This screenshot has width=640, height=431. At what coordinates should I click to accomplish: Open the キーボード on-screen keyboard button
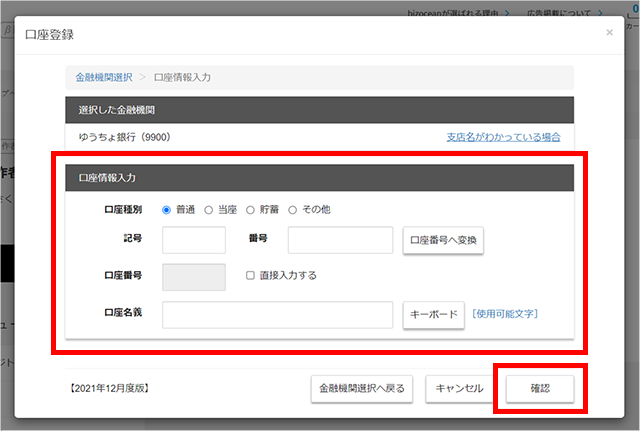point(433,315)
